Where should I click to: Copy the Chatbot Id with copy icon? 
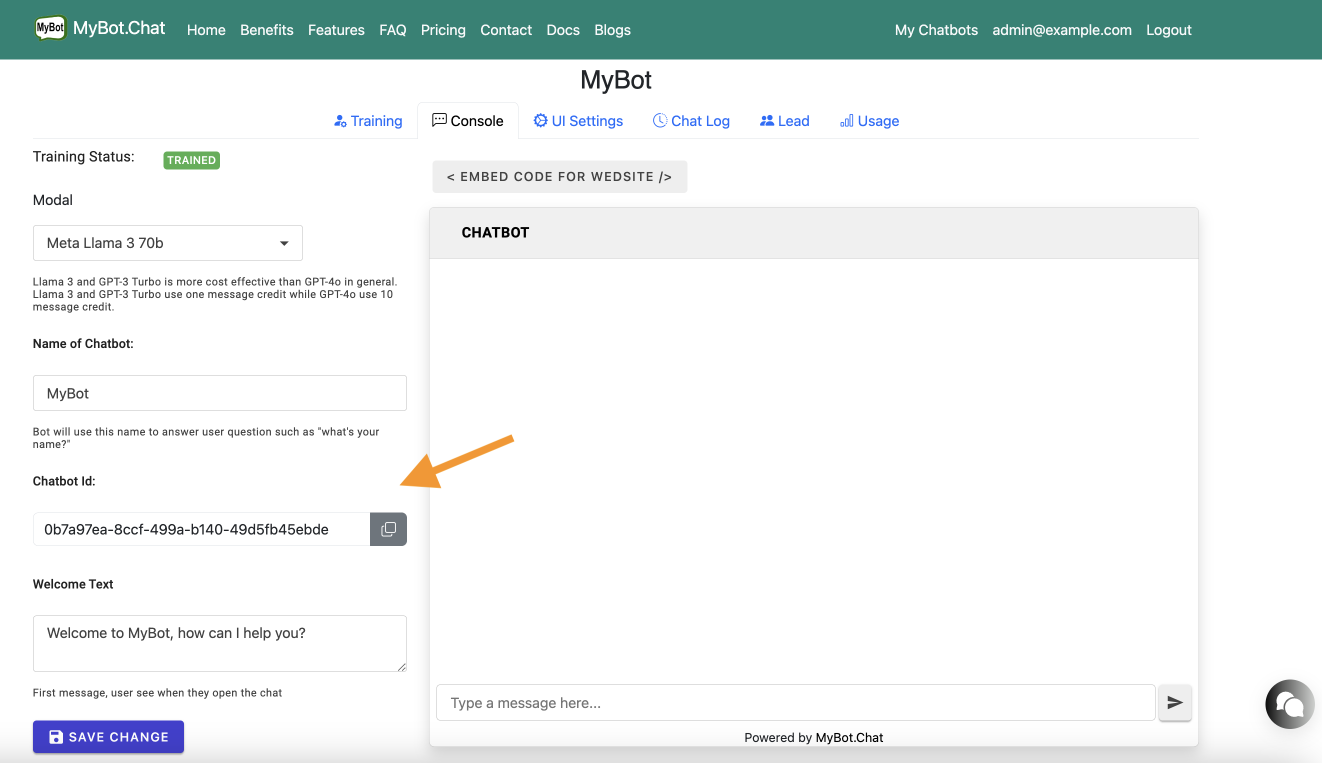click(388, 529)
